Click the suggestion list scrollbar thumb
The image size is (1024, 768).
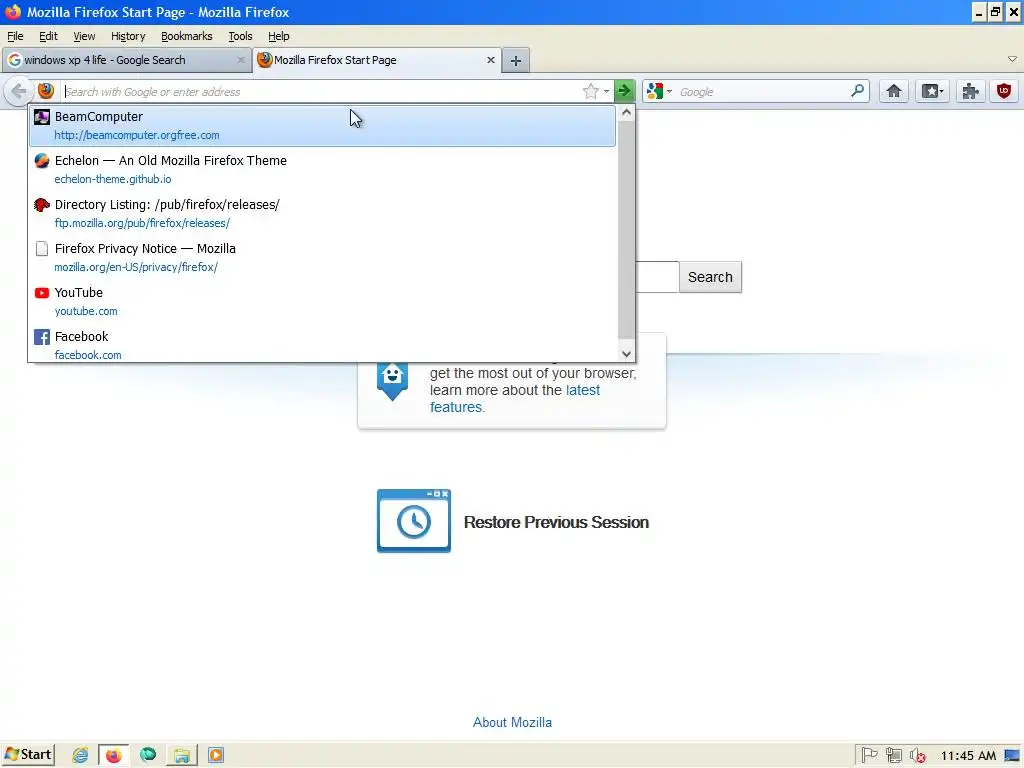(x=626, y=230)
